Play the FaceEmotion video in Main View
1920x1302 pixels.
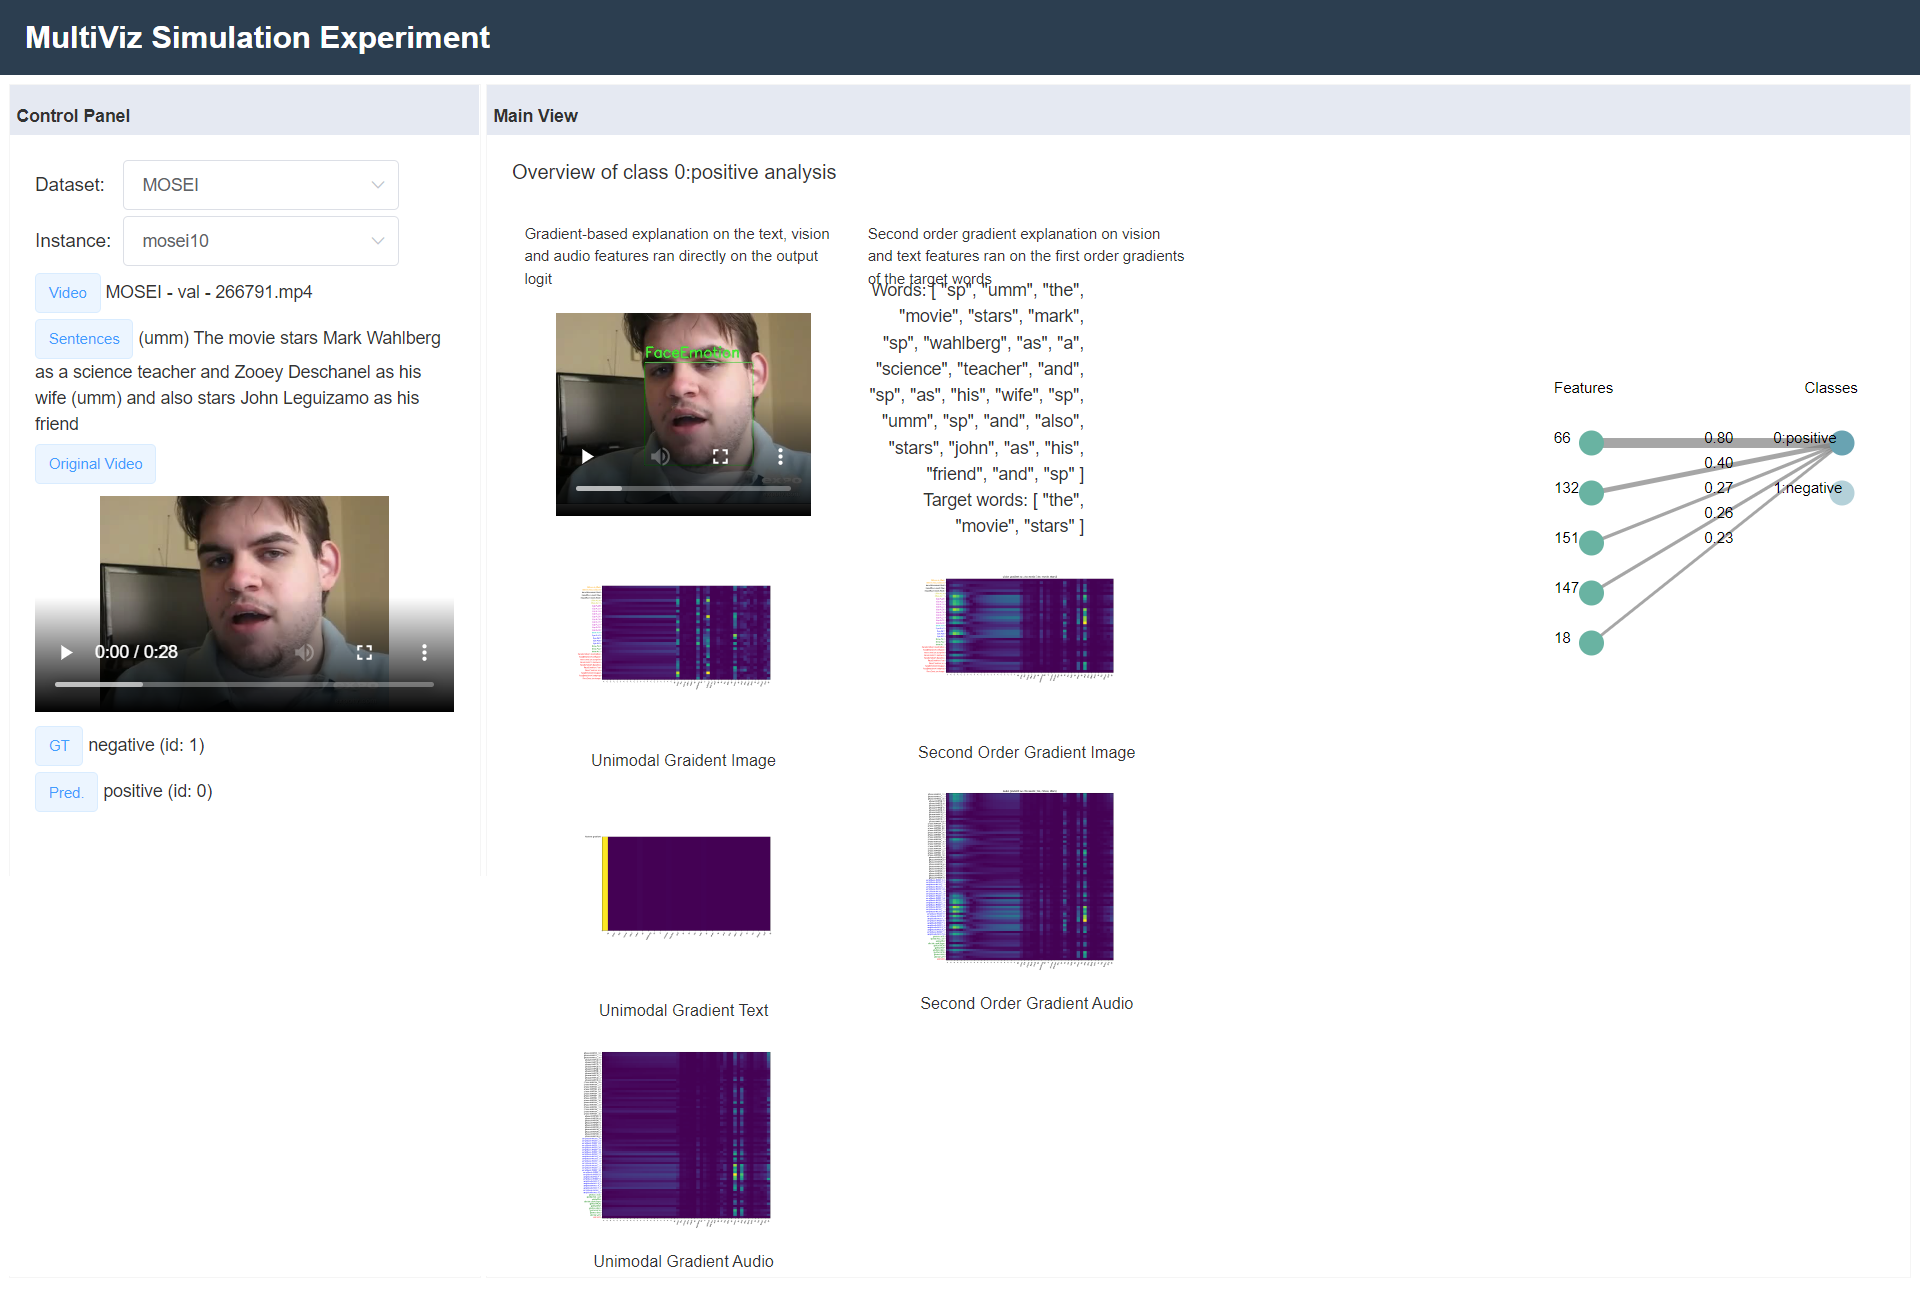tap(587, 456)
